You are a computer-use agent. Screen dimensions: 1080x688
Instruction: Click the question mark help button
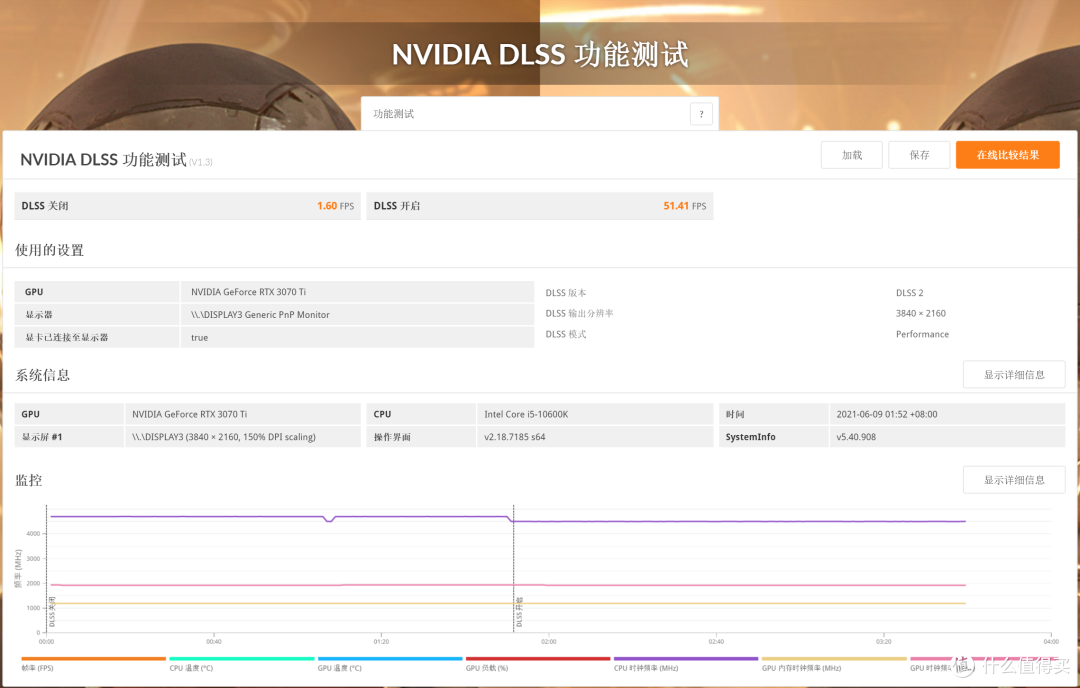(701, 114)
